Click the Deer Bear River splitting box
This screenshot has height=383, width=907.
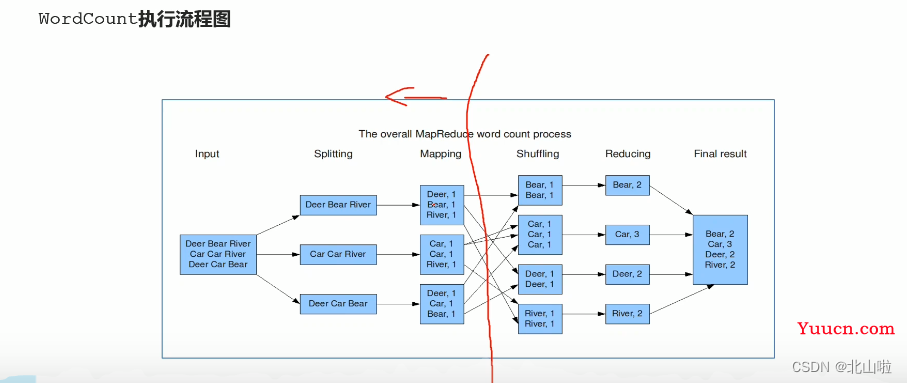click(338, 205)
